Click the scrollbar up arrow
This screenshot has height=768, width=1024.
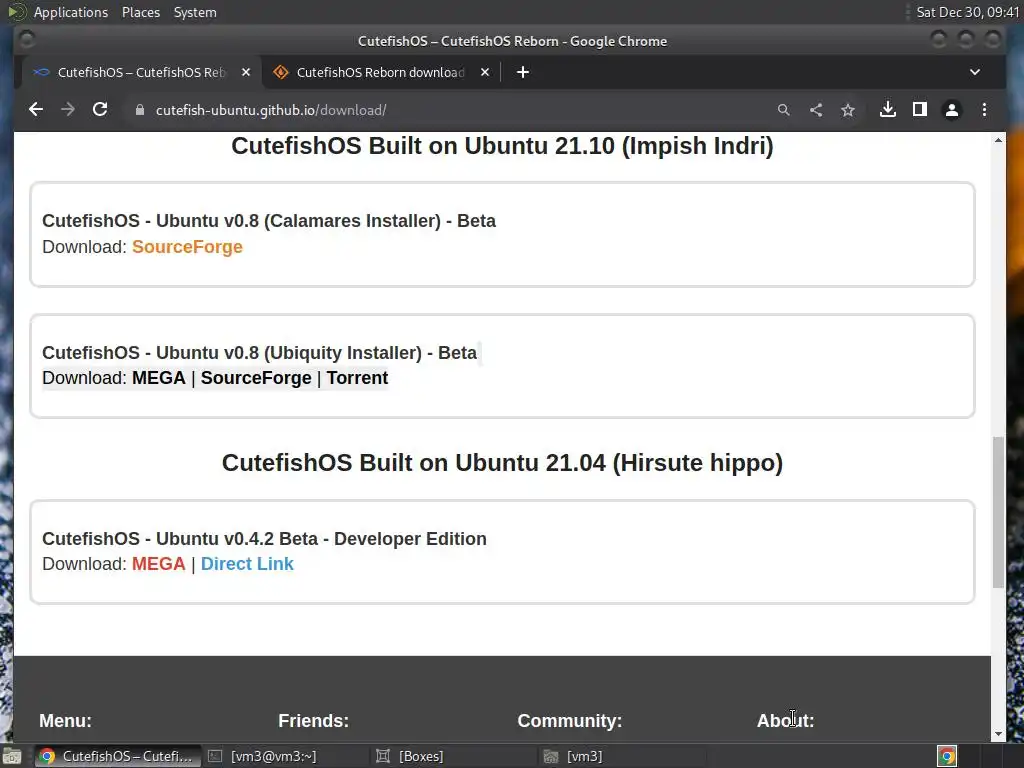click(x=998, y=140)
